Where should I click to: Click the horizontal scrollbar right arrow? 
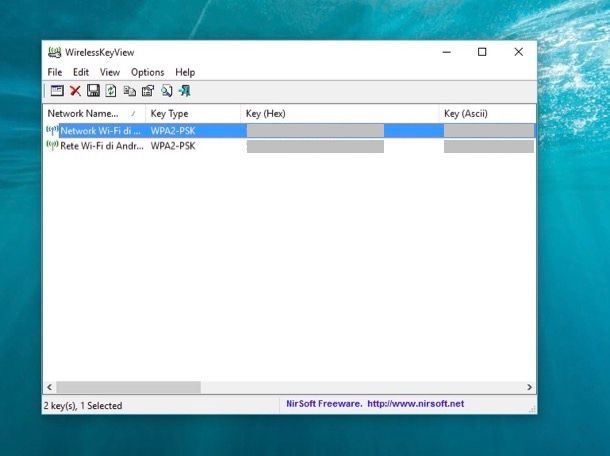pos(529,387)
